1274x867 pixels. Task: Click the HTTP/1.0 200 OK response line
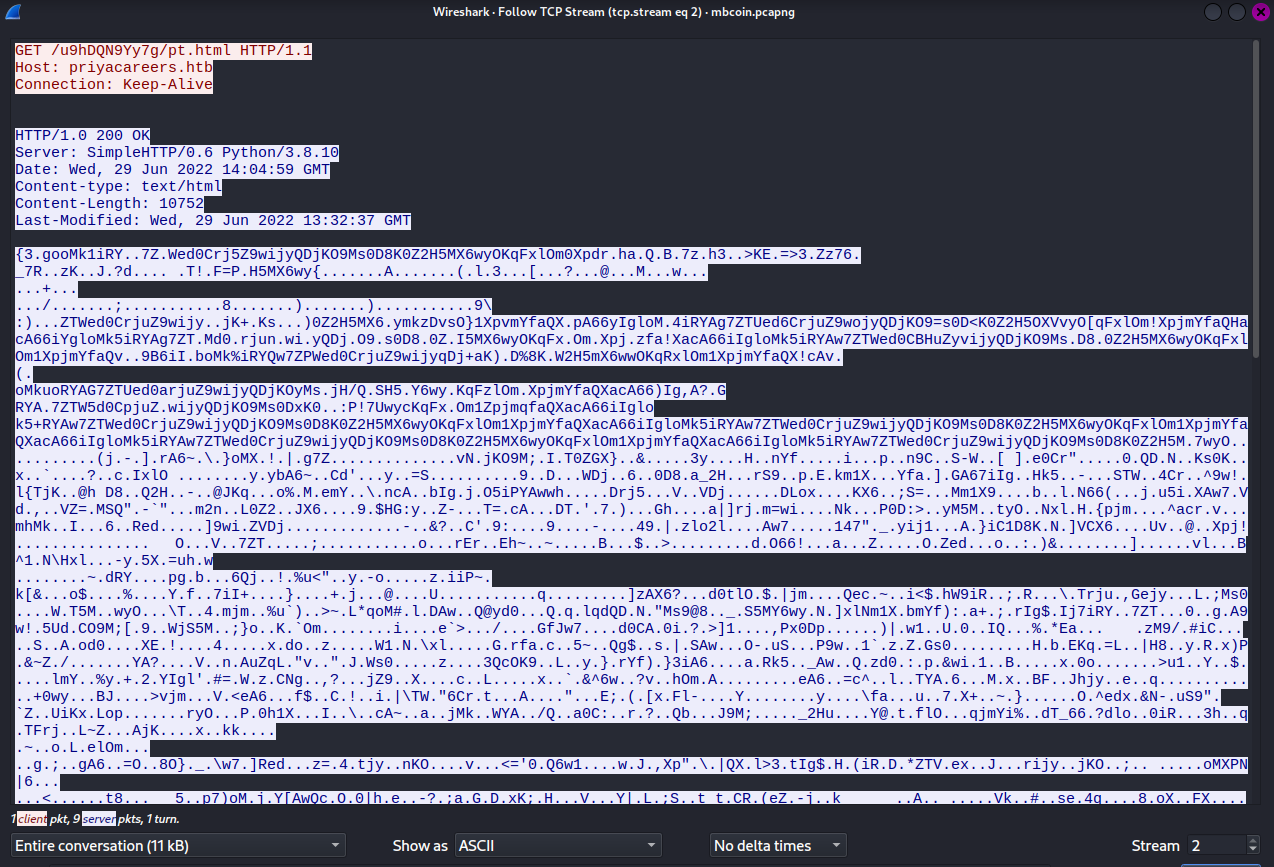click(x=83, y=135)
